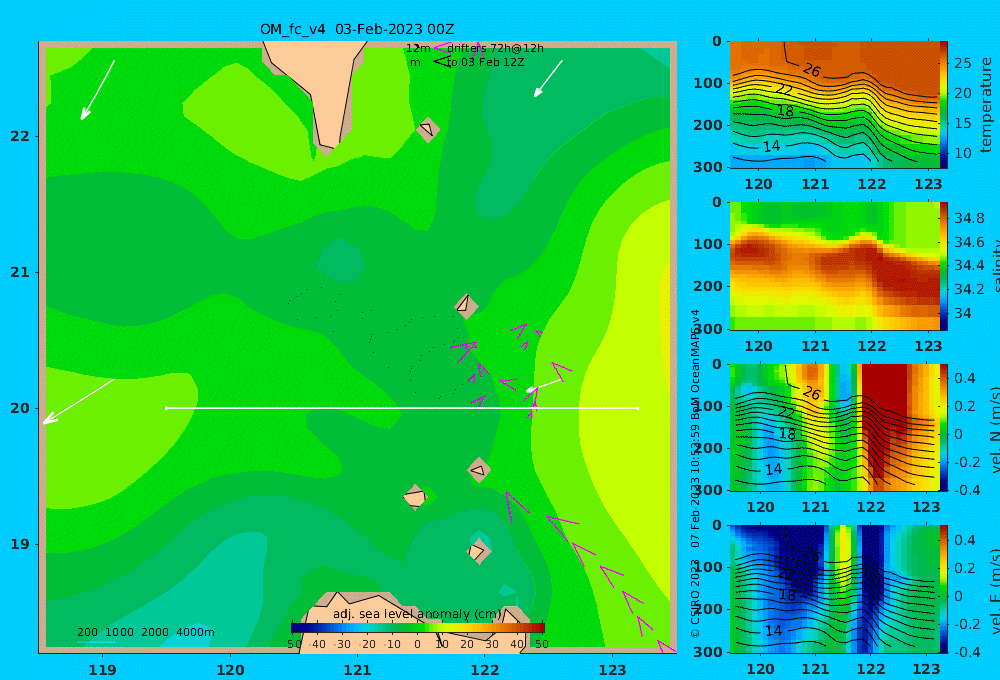Click the vel. E colorbar
The height and width of the screenshot is (680, 1000).
(x=944, y=589)
